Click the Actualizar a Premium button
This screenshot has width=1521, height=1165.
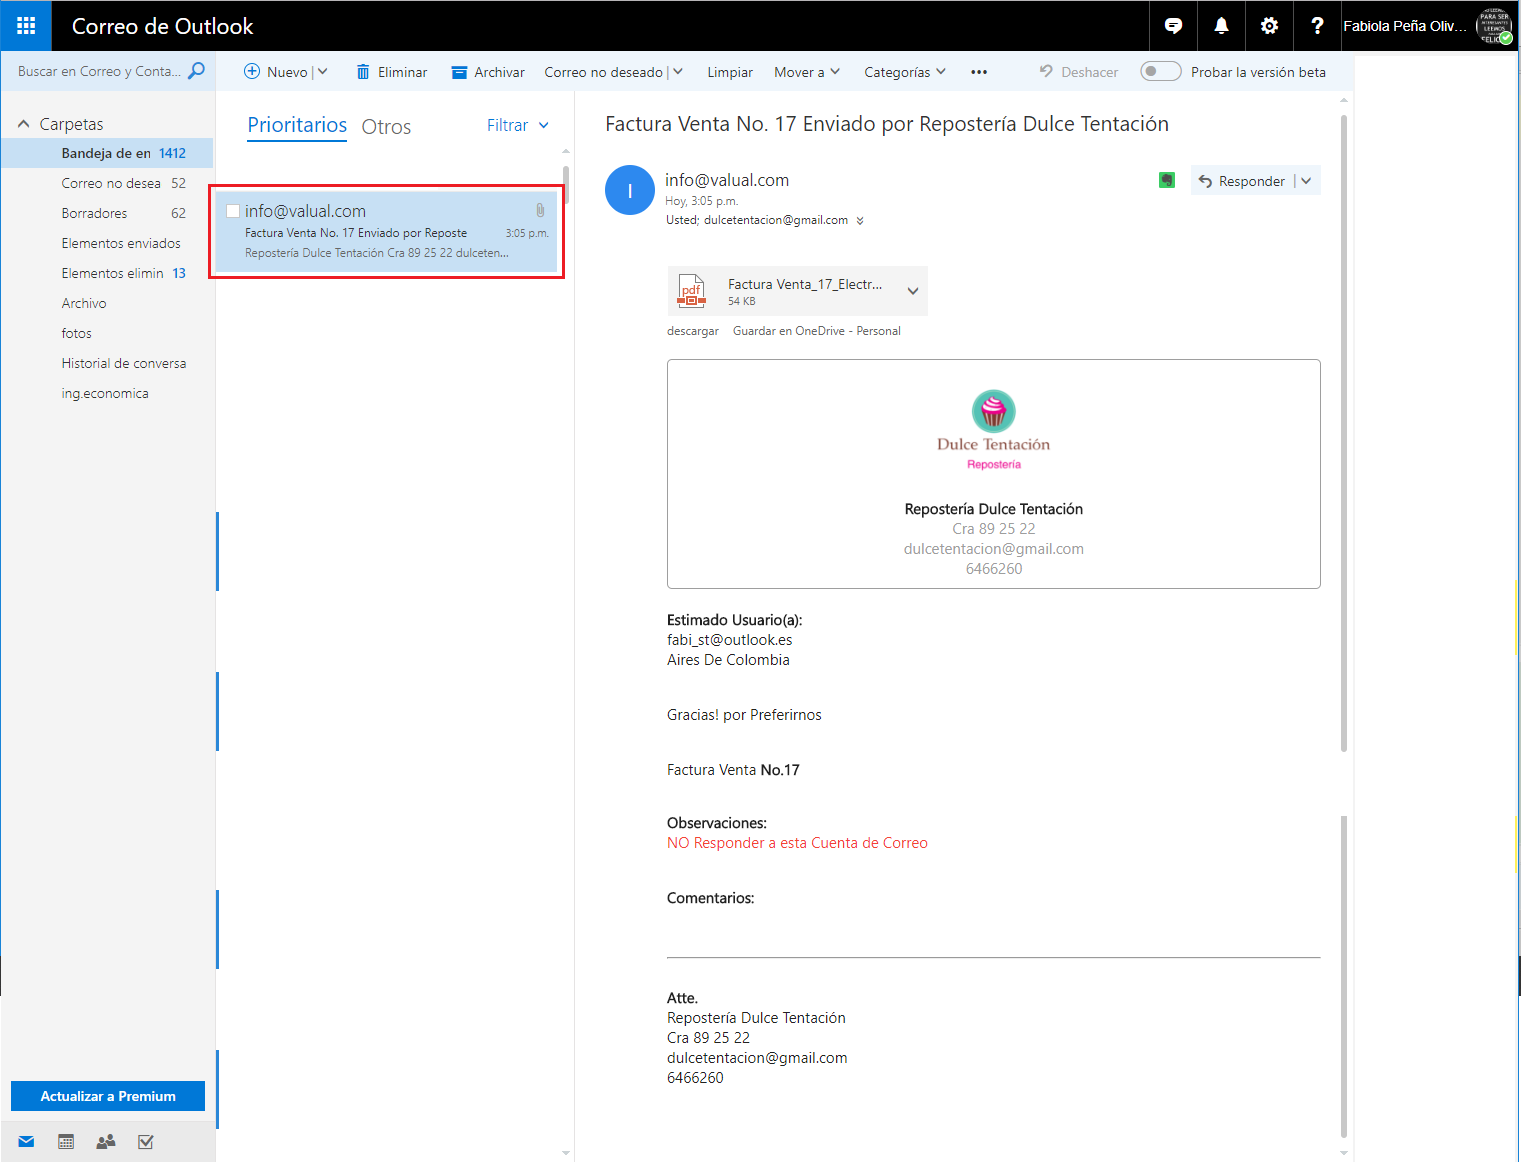(x=108, y=1096)
